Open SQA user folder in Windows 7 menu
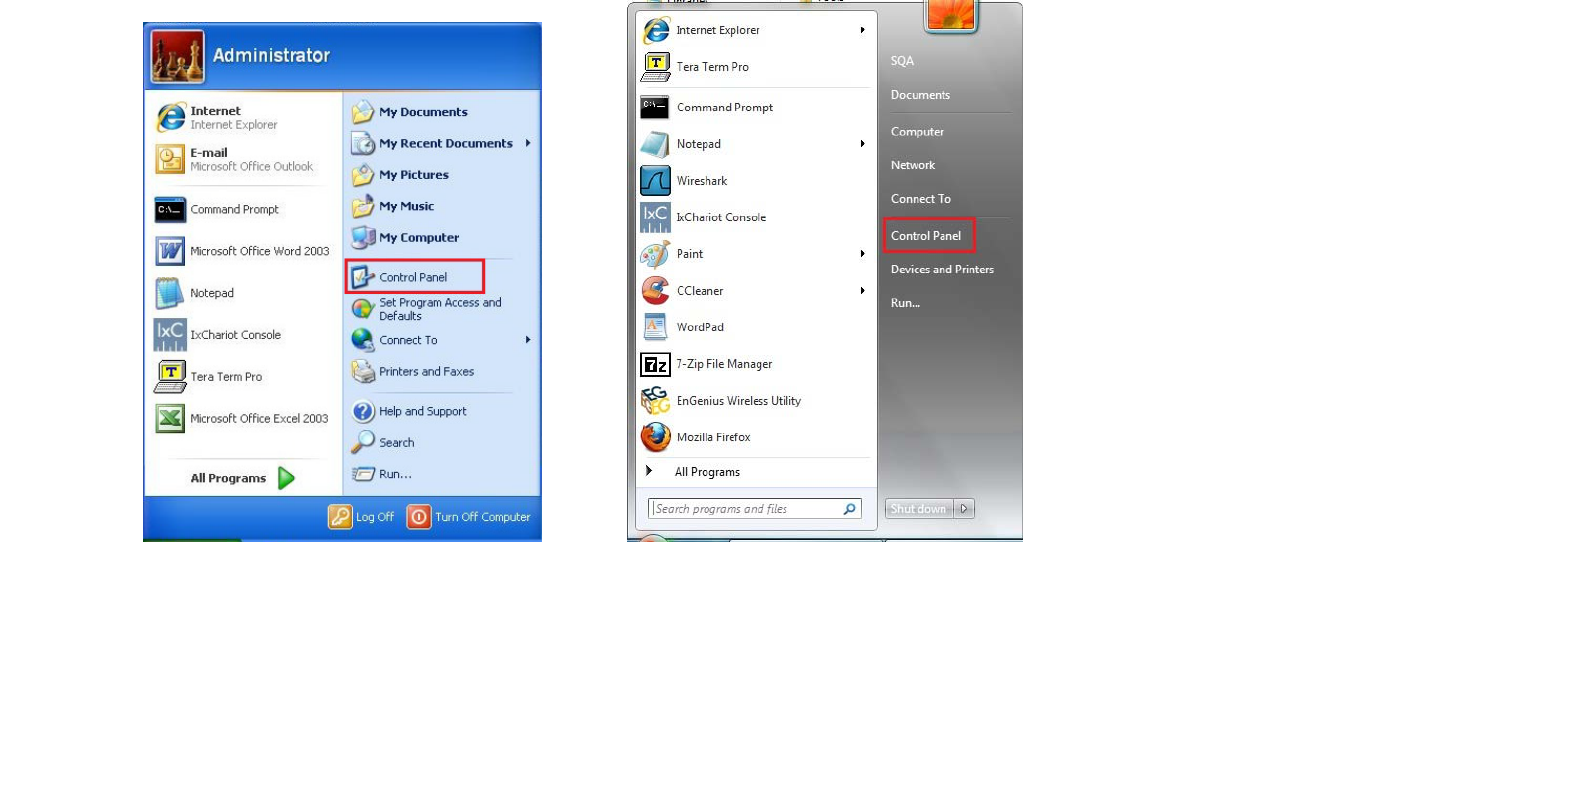Screen dimensions: 1584x805 (x=902, y=61)
